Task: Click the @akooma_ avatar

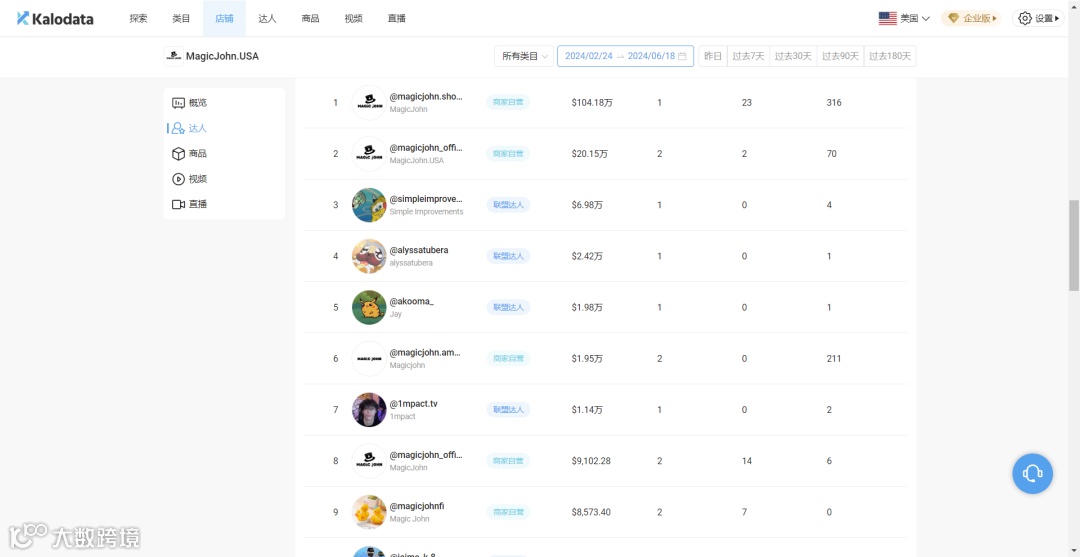Action: tap(369, 307)
